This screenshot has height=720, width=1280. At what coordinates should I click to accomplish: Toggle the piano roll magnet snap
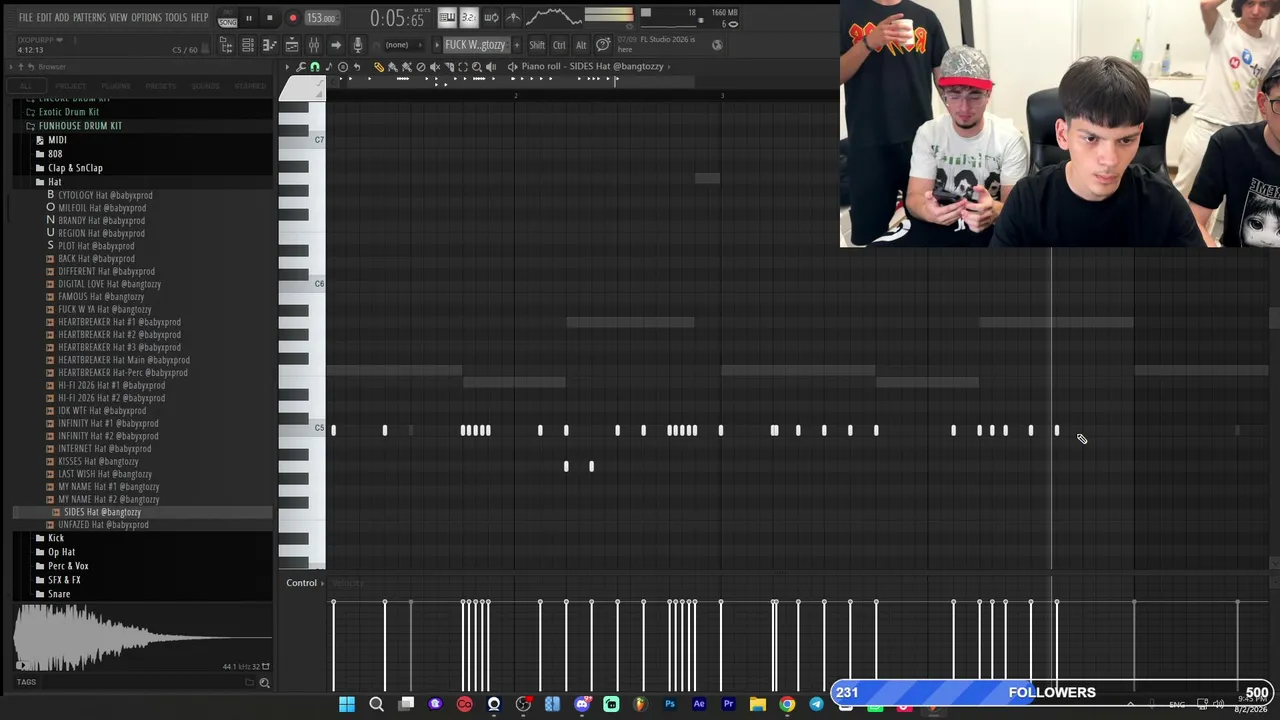coord(315,67)
